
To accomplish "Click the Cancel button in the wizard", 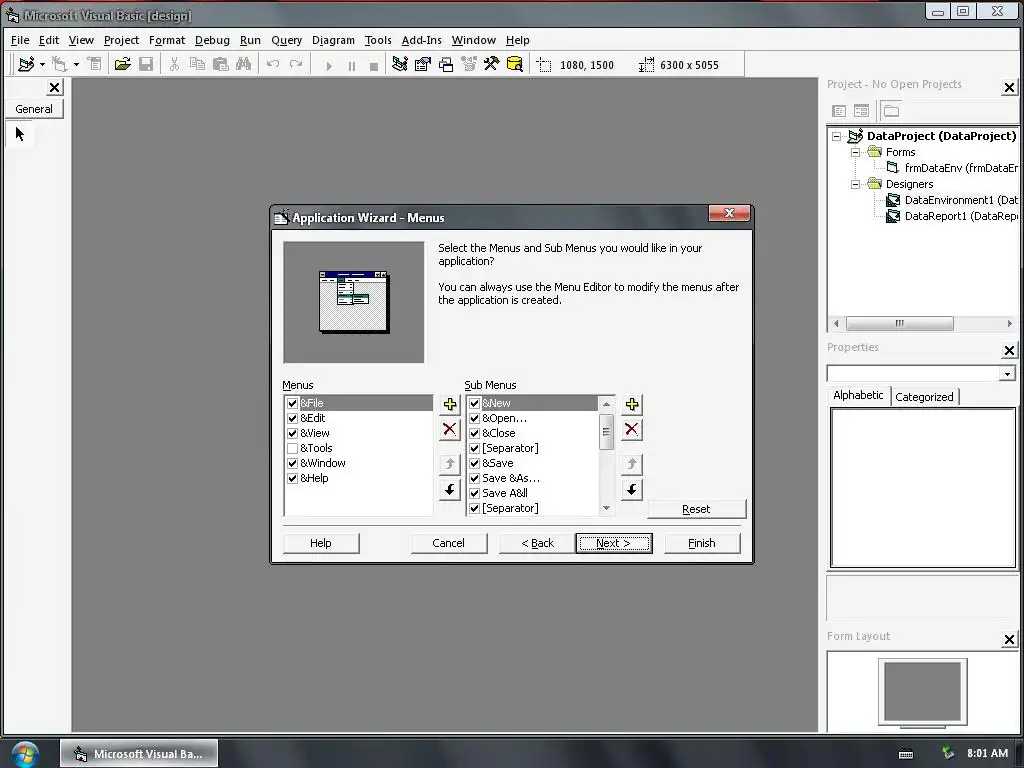I will pos(449,543).
